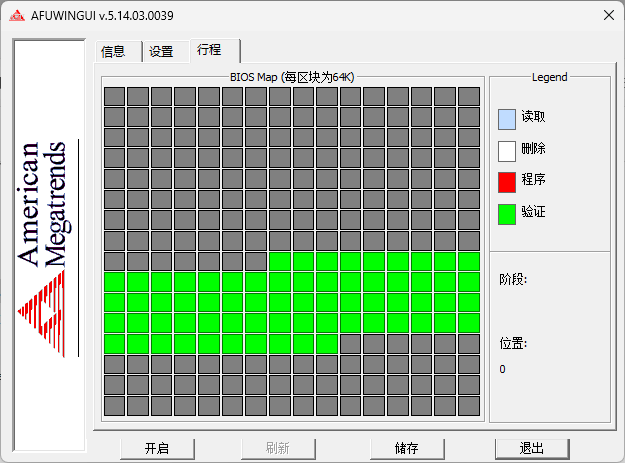Click the American Megatrends logo panel
Viewport: 625px width, 463px height.
(49, 245)
